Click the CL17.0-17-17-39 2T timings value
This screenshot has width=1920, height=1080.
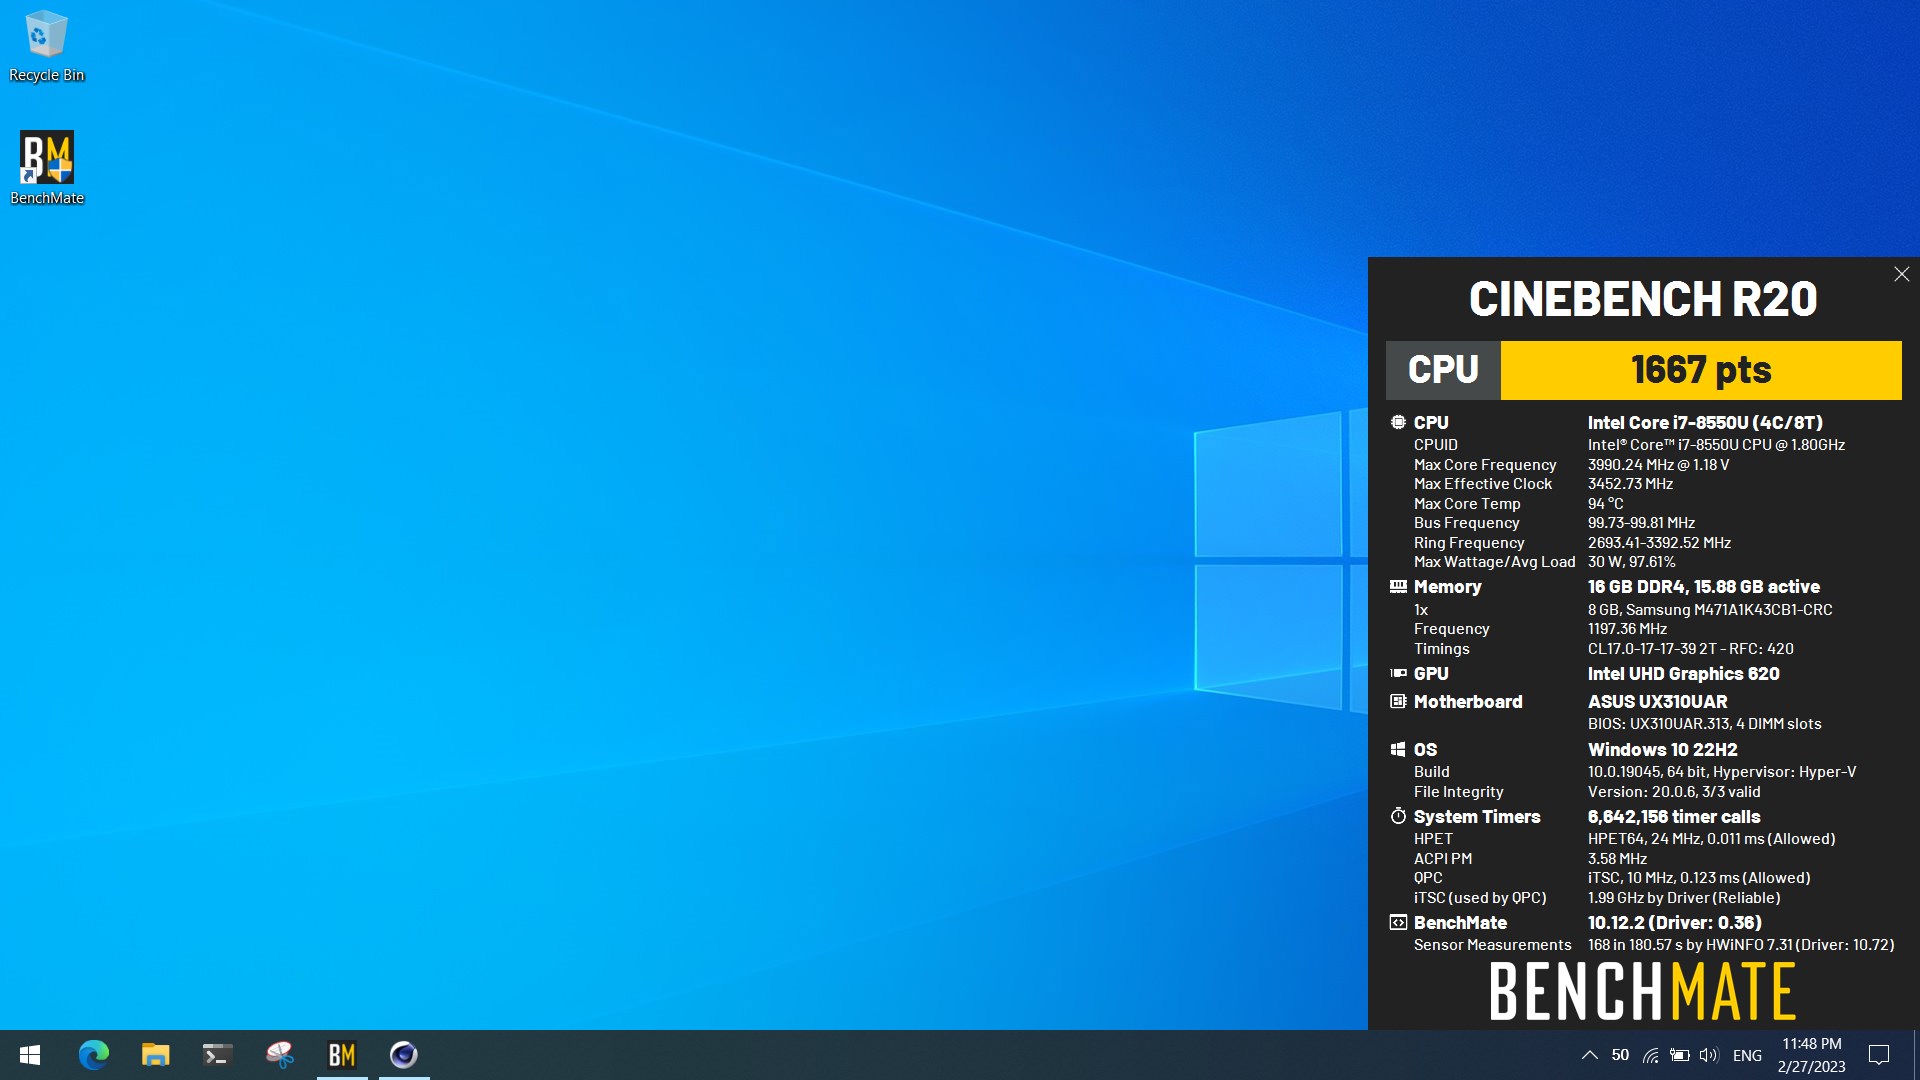point(1691,649)
